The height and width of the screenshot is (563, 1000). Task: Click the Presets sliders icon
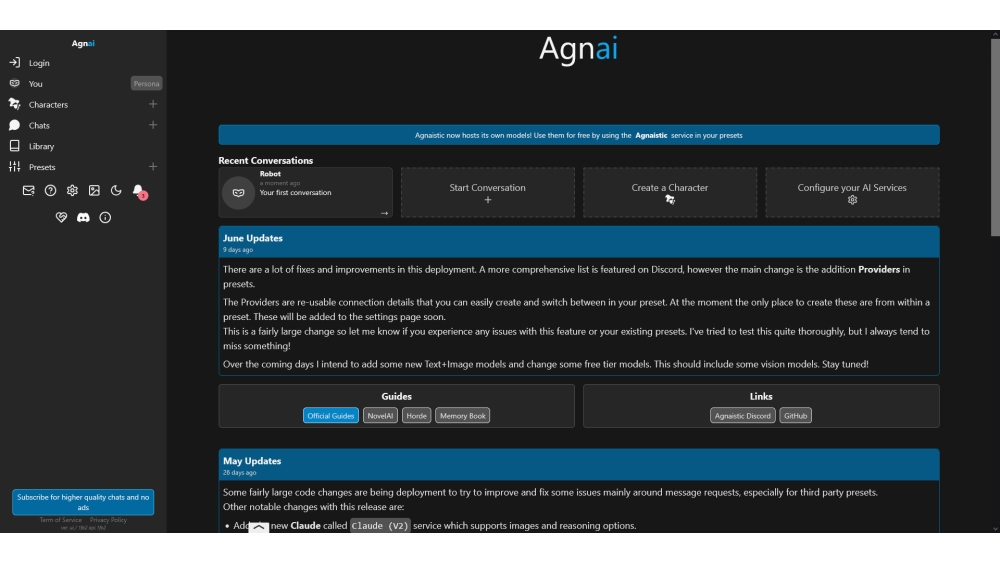(15, 166)
